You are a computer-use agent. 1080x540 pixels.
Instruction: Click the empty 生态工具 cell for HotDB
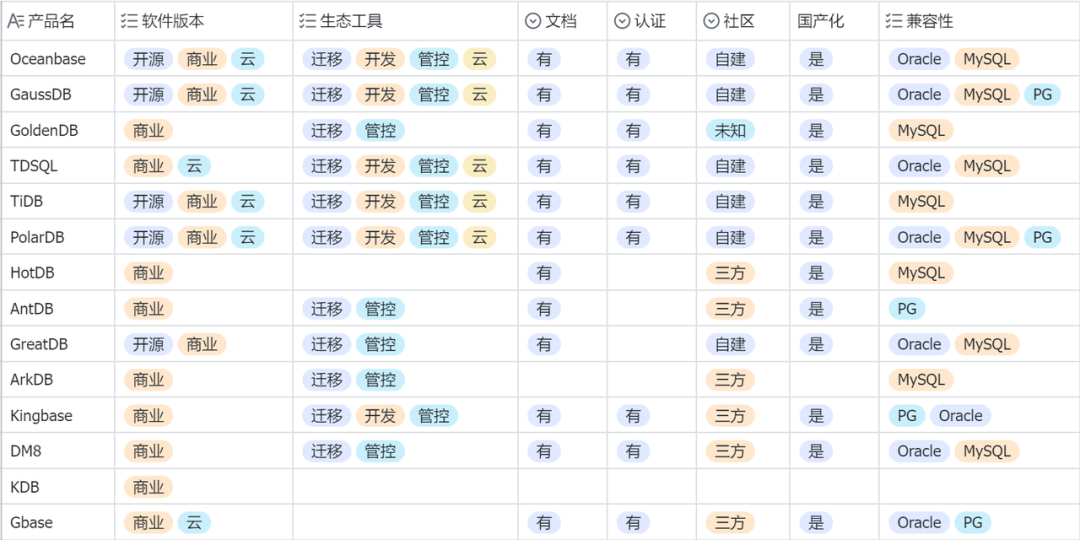click(405, 273)
